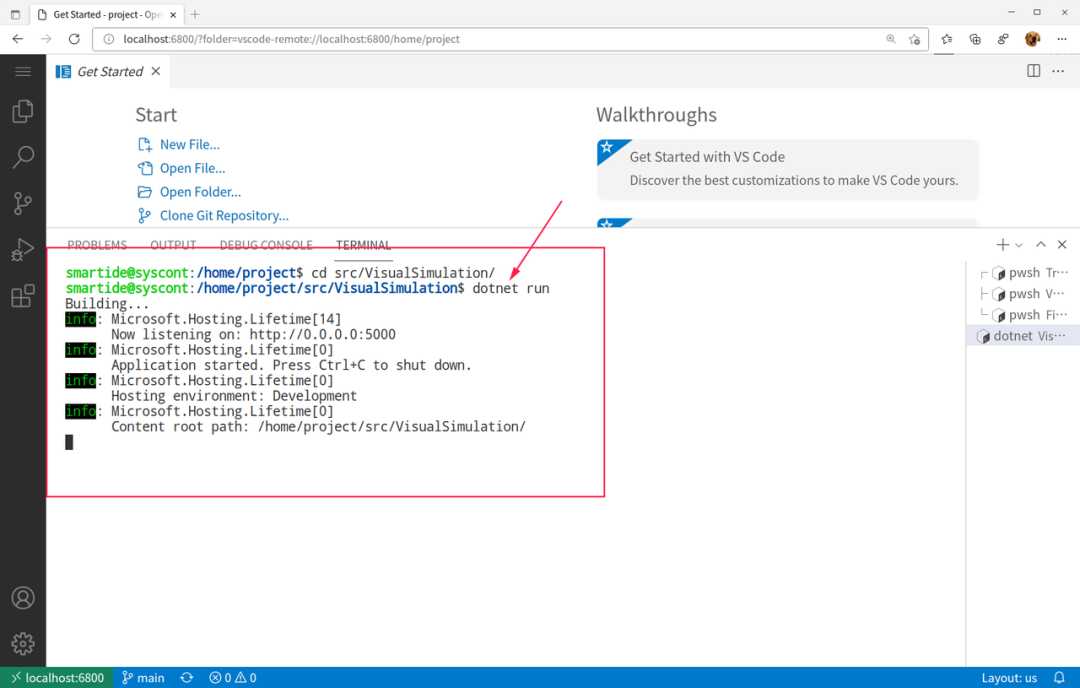Click the browser tab actions menu icon
This screenshot has height=688, width=1080.
click(x=15, y=14)
